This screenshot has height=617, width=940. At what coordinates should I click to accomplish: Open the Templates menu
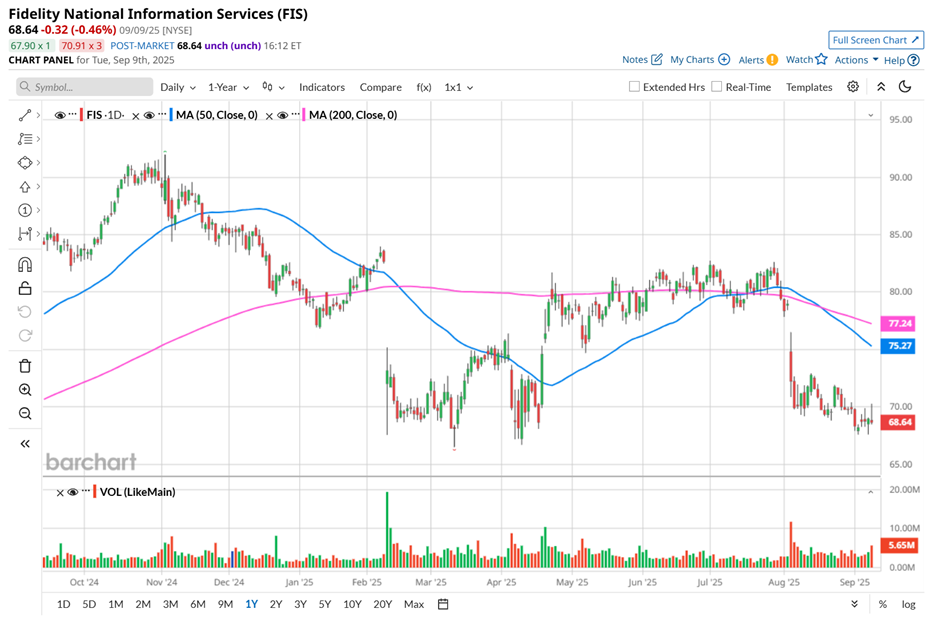[809, 87]
